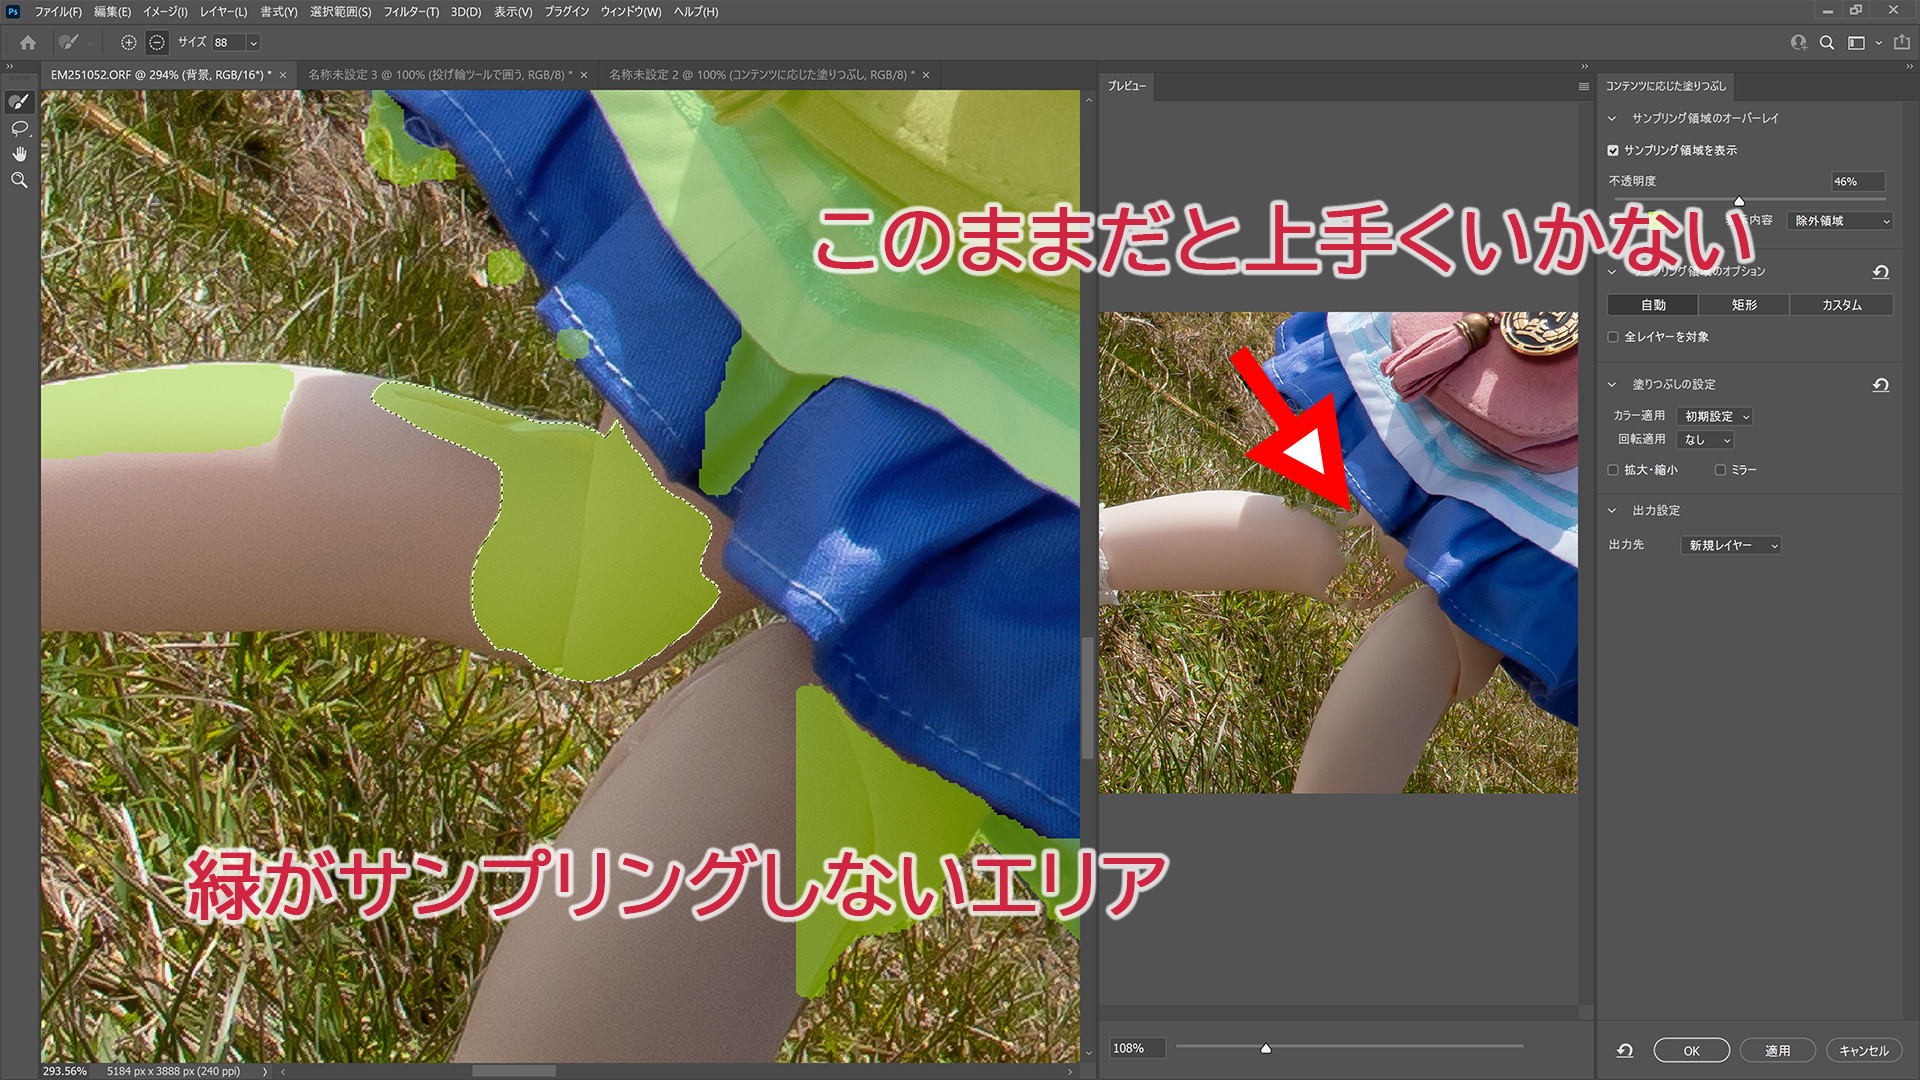Image resolution: width=1920 pixels, height=1080 pixels.
Task: Click the opacity value field 46%
Action: 1857,182
